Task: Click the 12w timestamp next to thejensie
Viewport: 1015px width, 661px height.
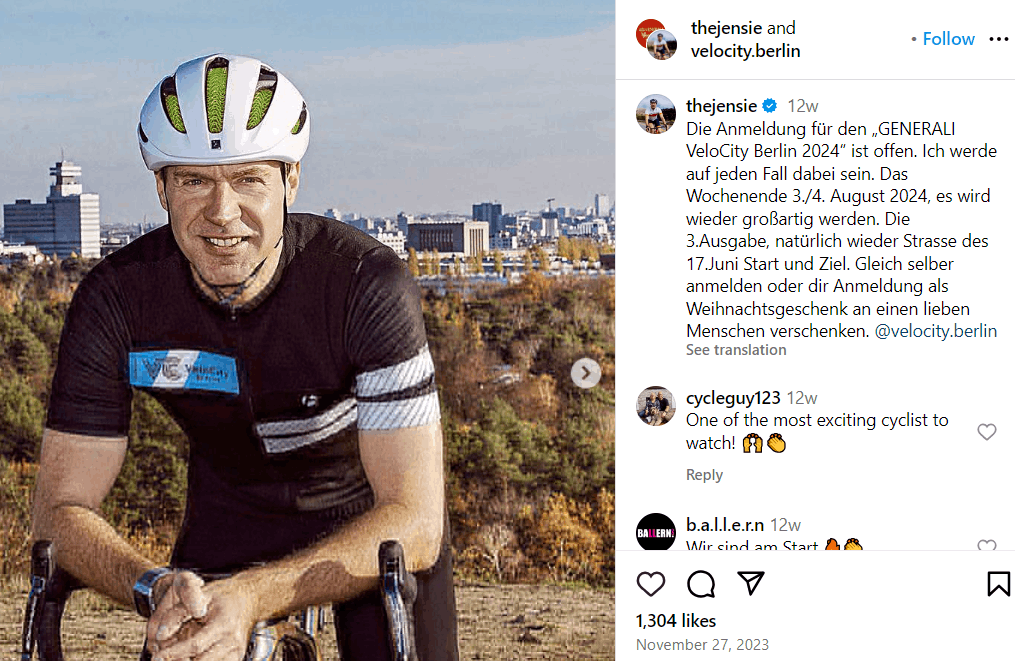Action: pyautogui.click(x=805, y=105)
